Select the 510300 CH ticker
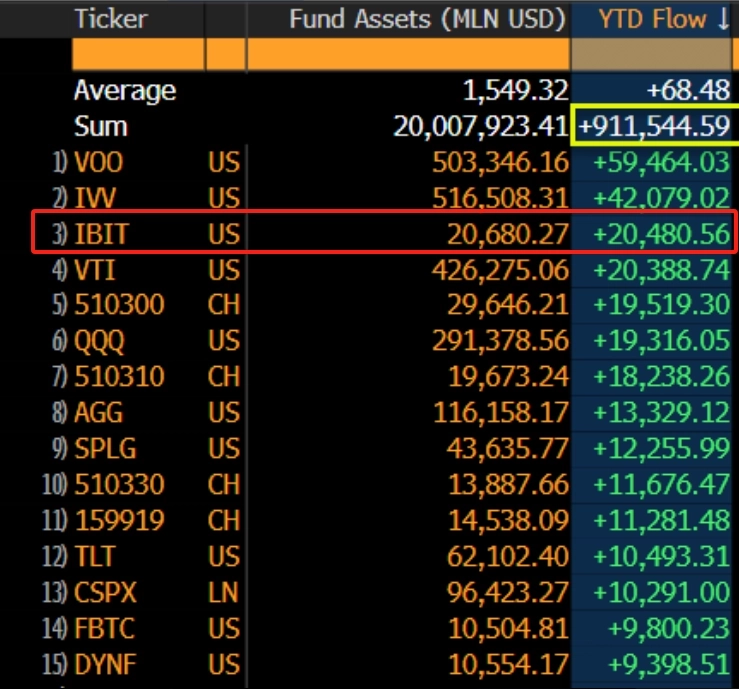This screenshot has width=739, height=689. (119, 306)
